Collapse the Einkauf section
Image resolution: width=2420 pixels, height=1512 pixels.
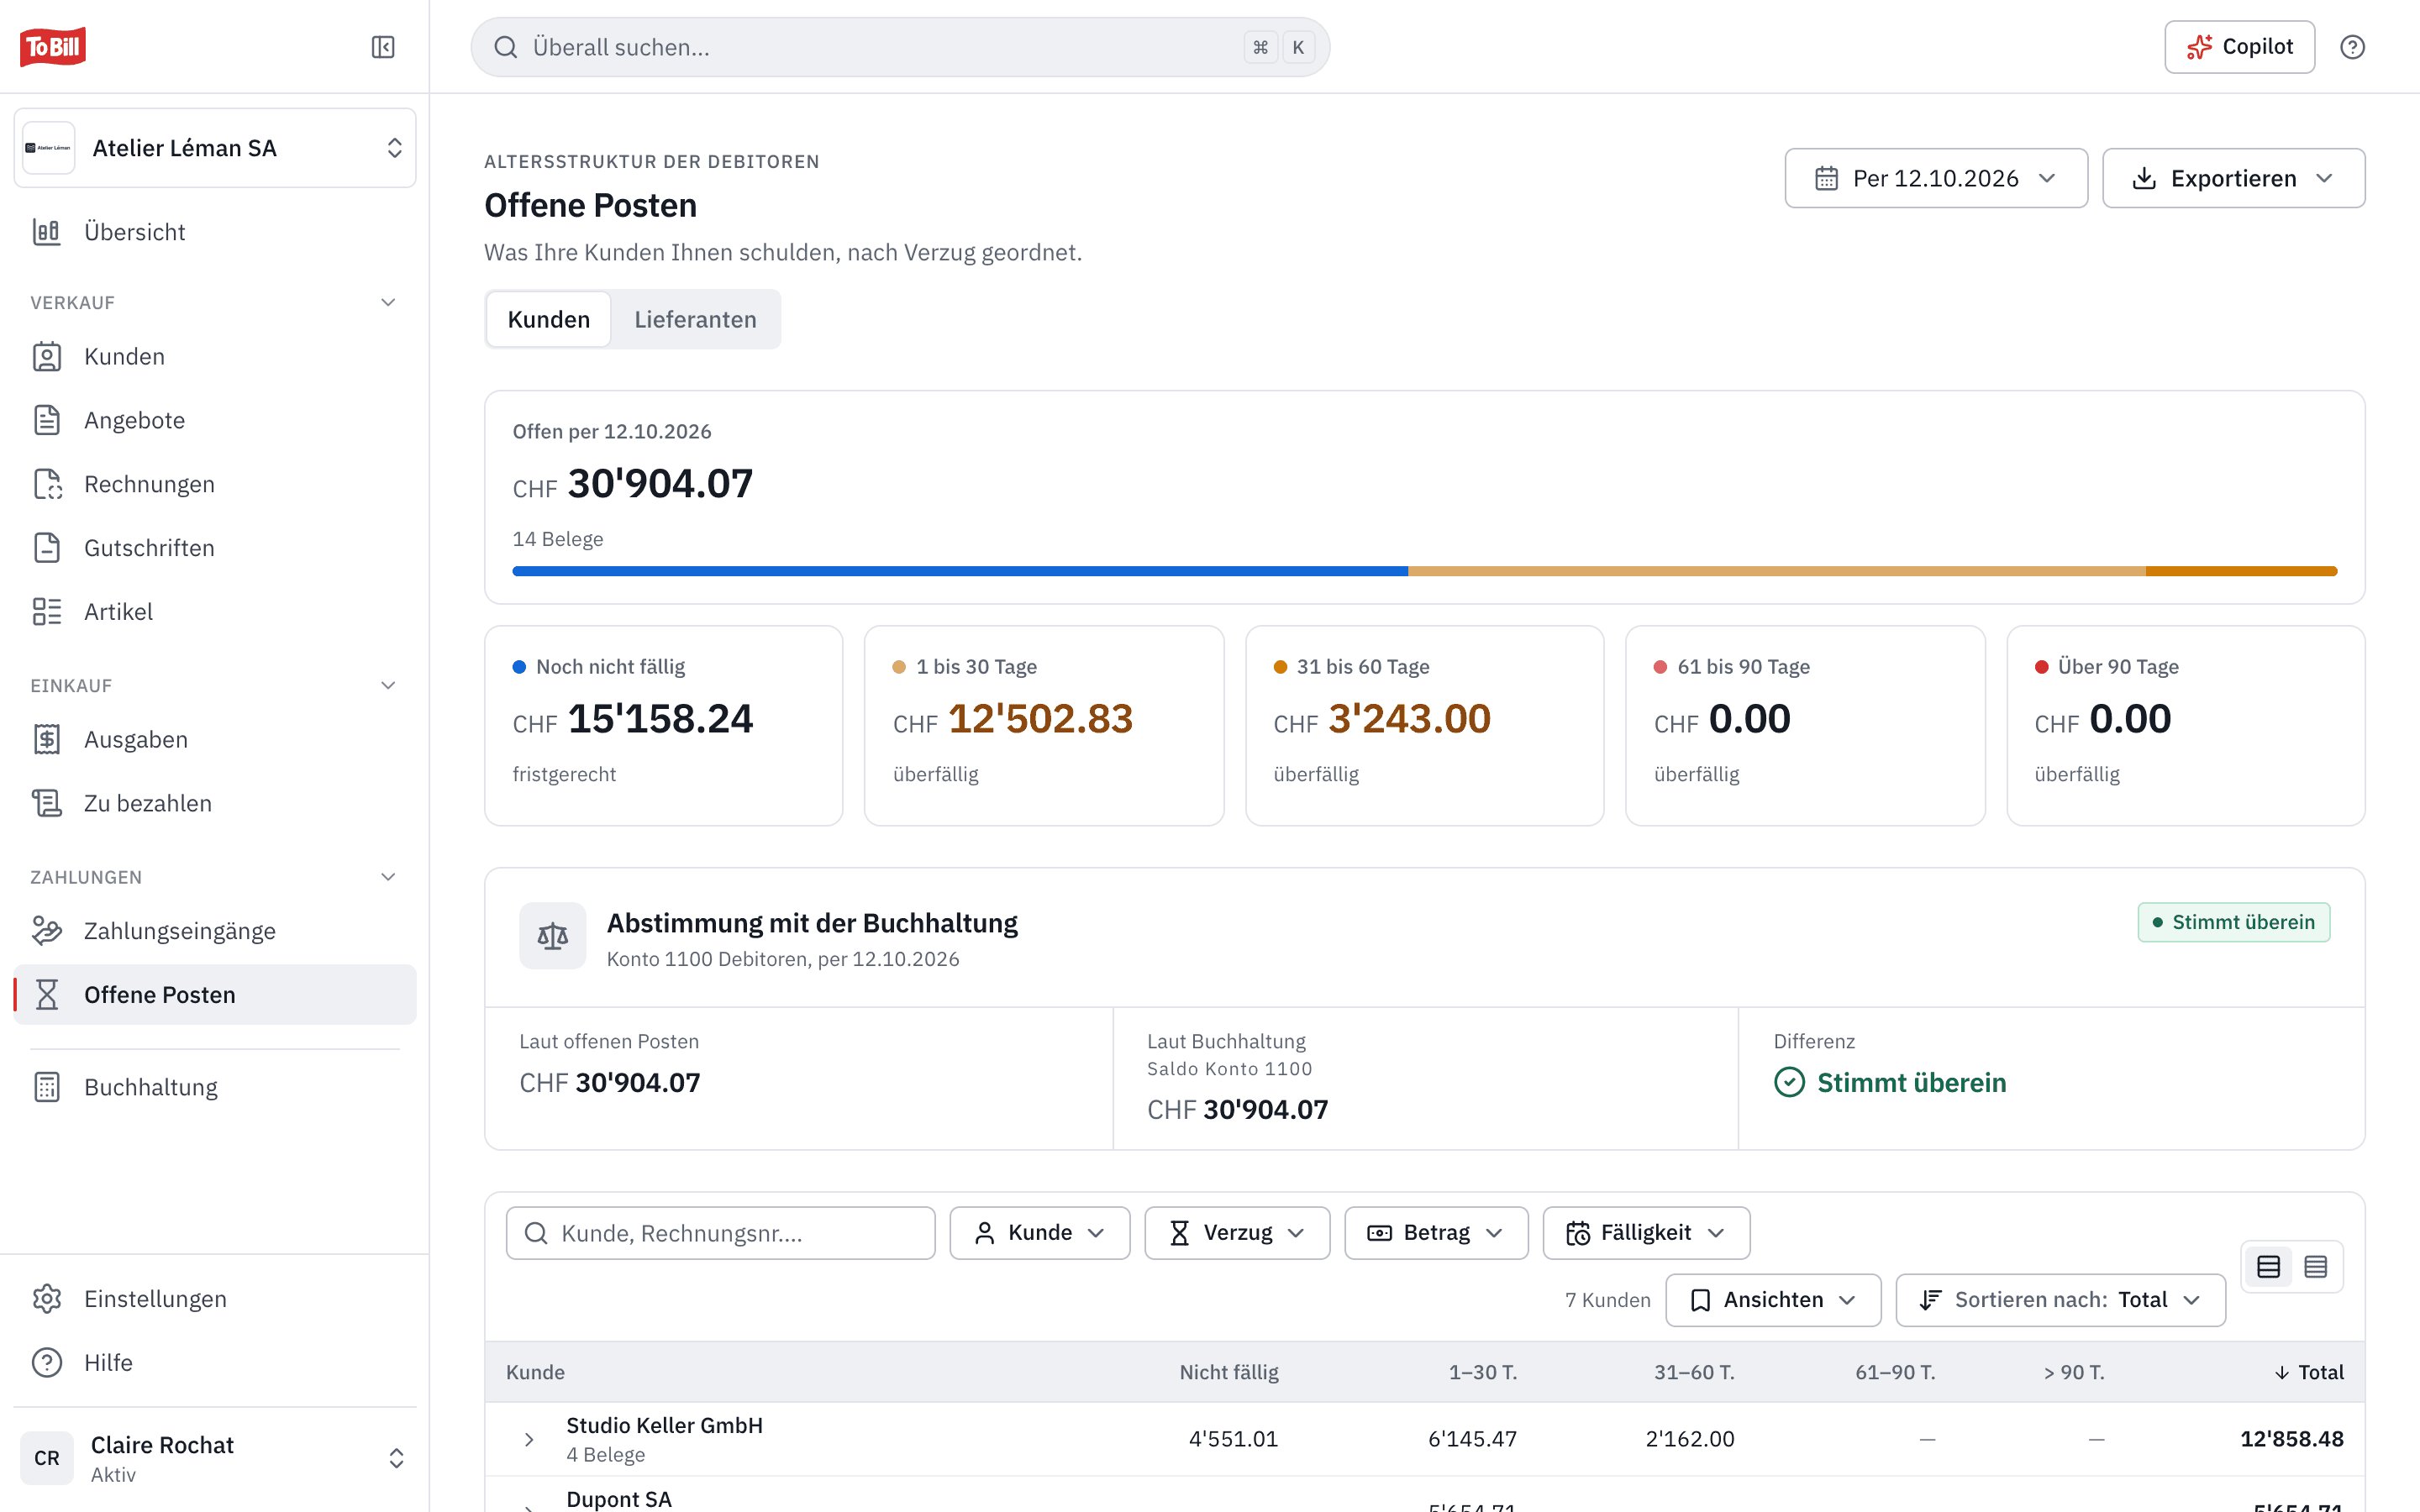point(388,685)
